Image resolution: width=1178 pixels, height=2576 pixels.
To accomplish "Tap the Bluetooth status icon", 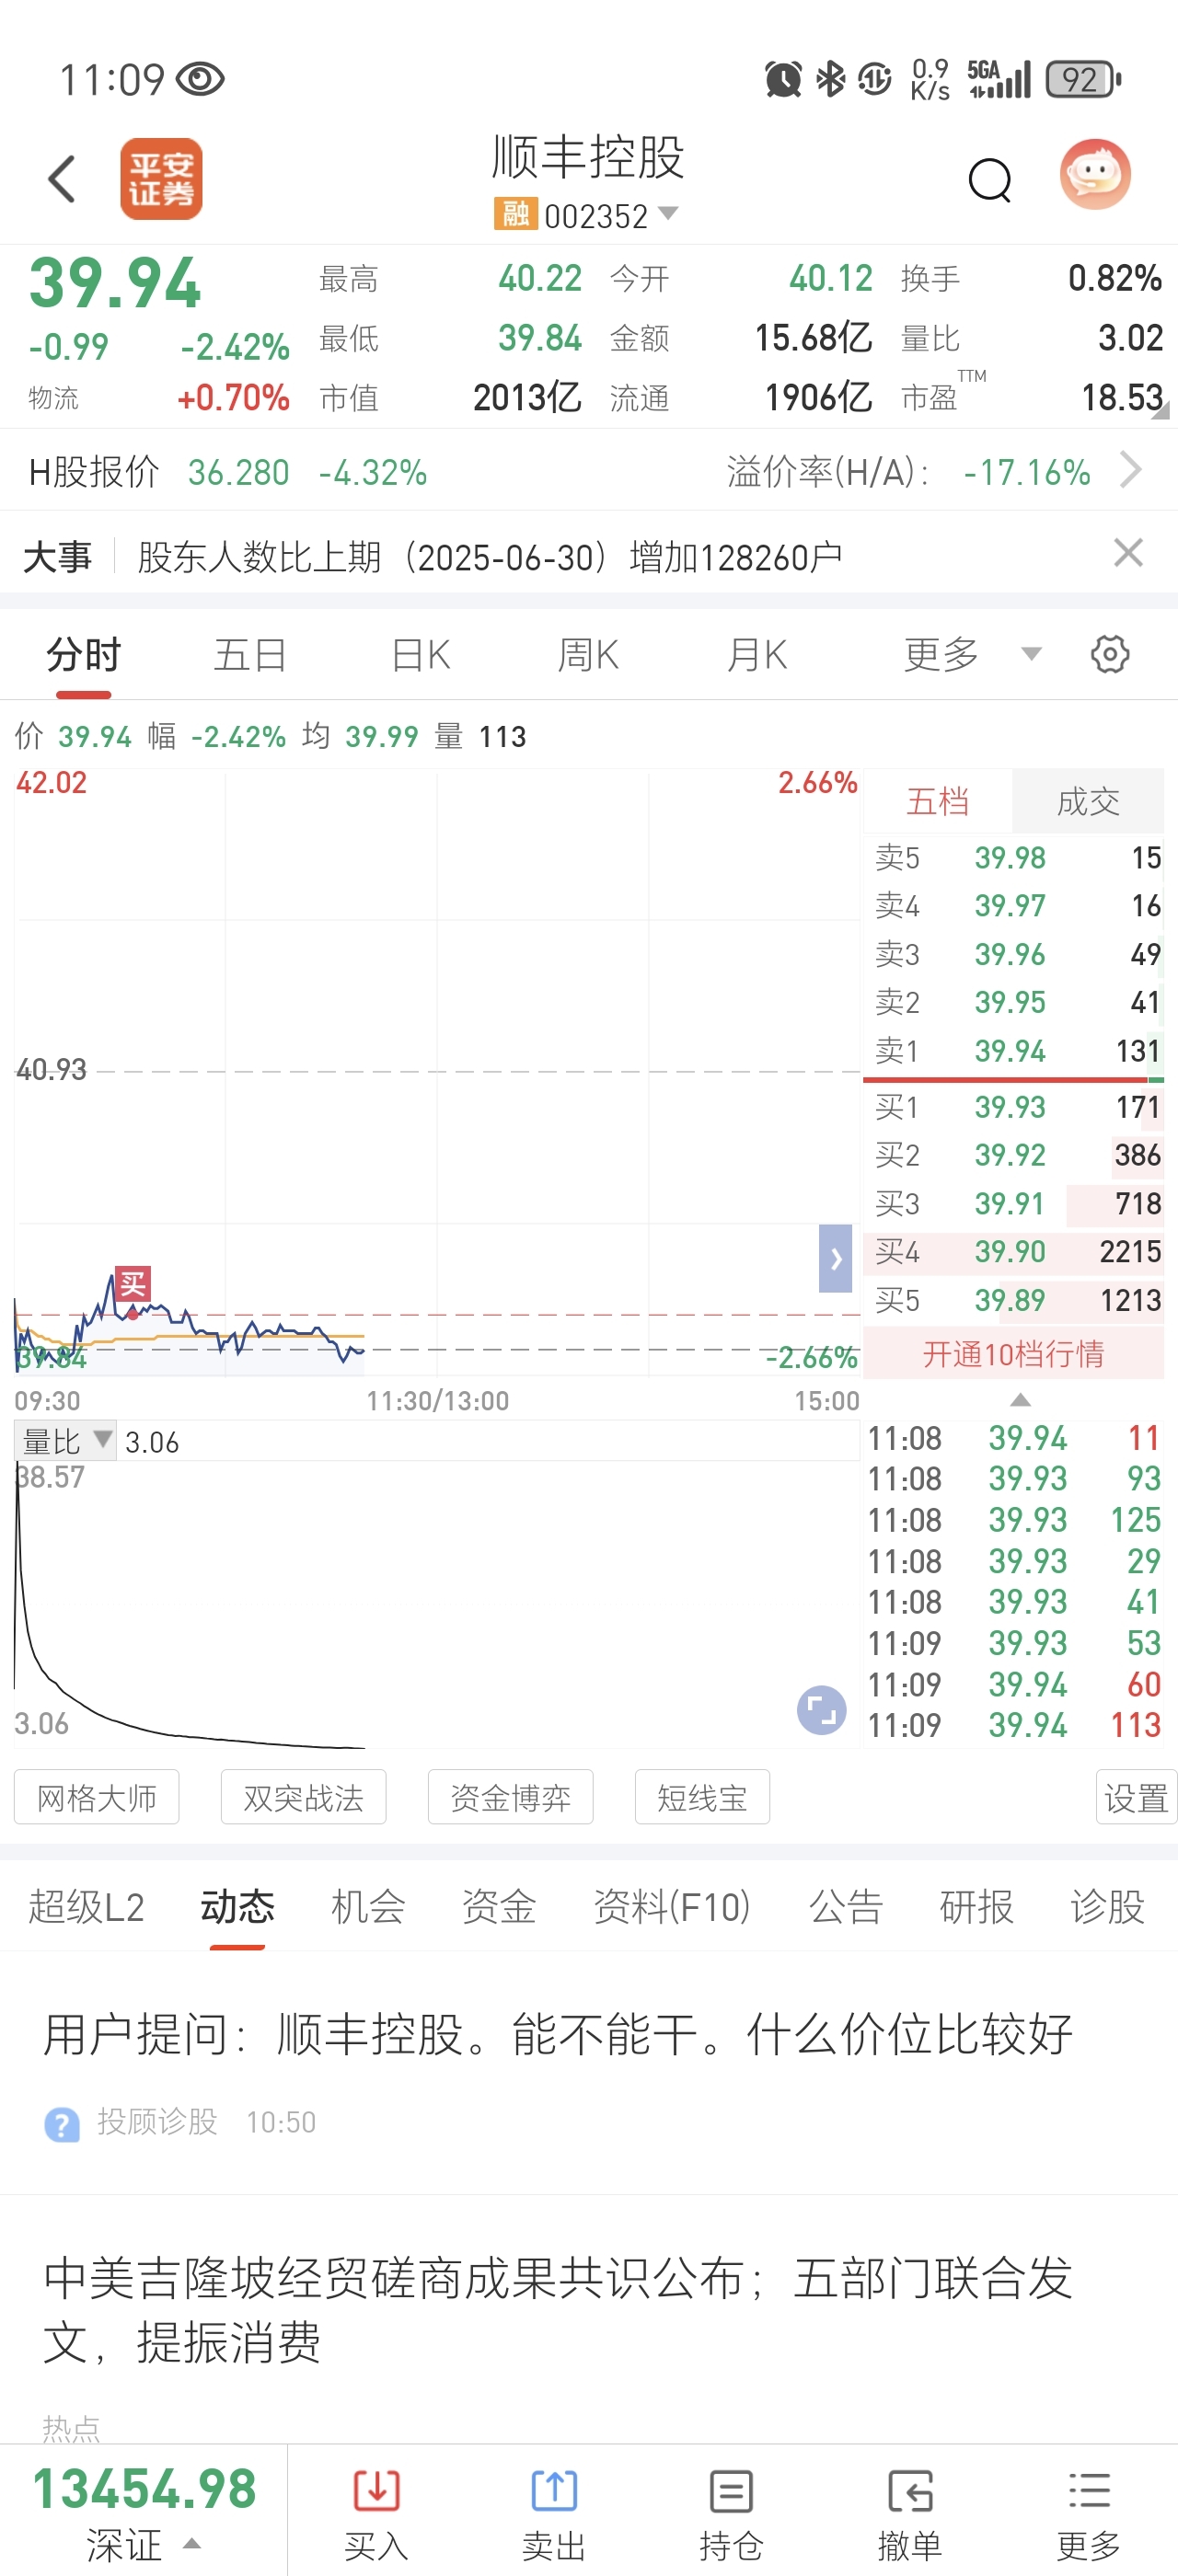I will click(830, 79).
